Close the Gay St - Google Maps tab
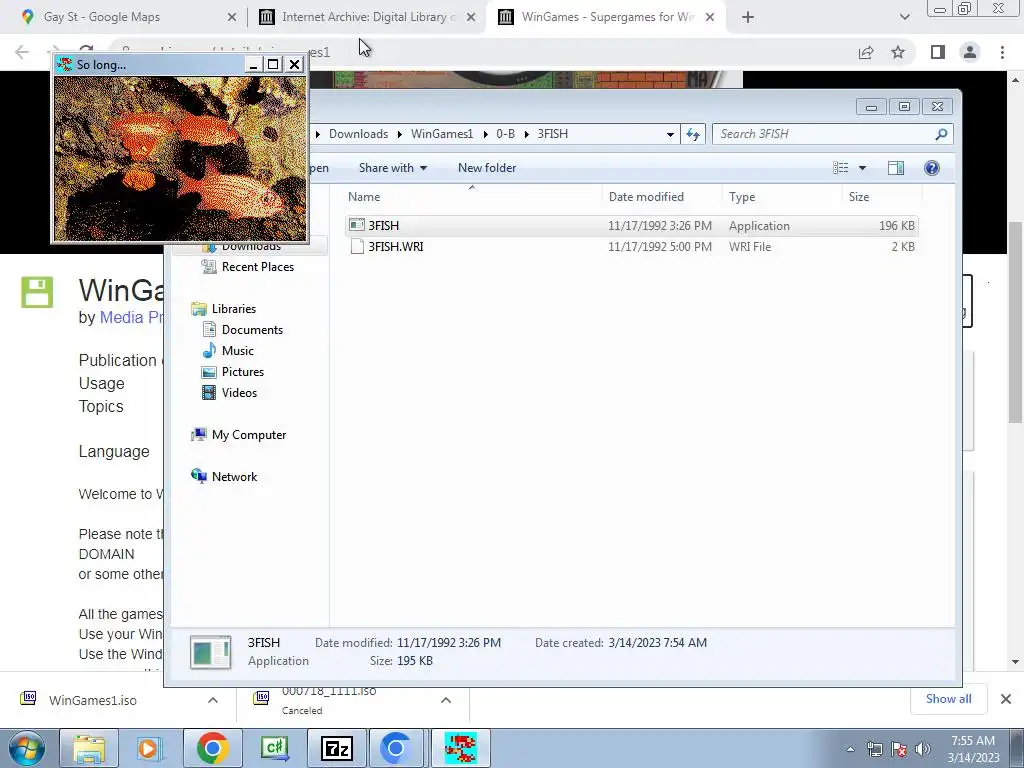This screenshot has height=768, width=1024. coord(231,17)
